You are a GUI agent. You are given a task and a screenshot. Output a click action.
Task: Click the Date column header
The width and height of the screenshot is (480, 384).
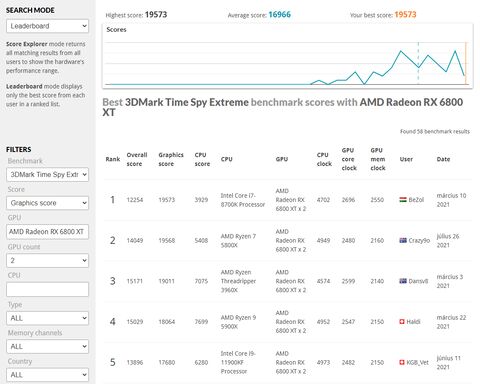point(443,159)
